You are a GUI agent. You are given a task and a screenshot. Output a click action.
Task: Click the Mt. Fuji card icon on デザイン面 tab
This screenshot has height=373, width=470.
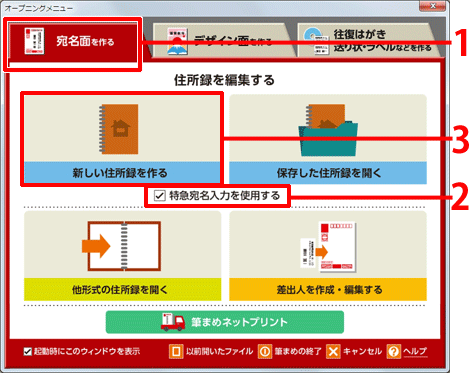tap(177, 41)
